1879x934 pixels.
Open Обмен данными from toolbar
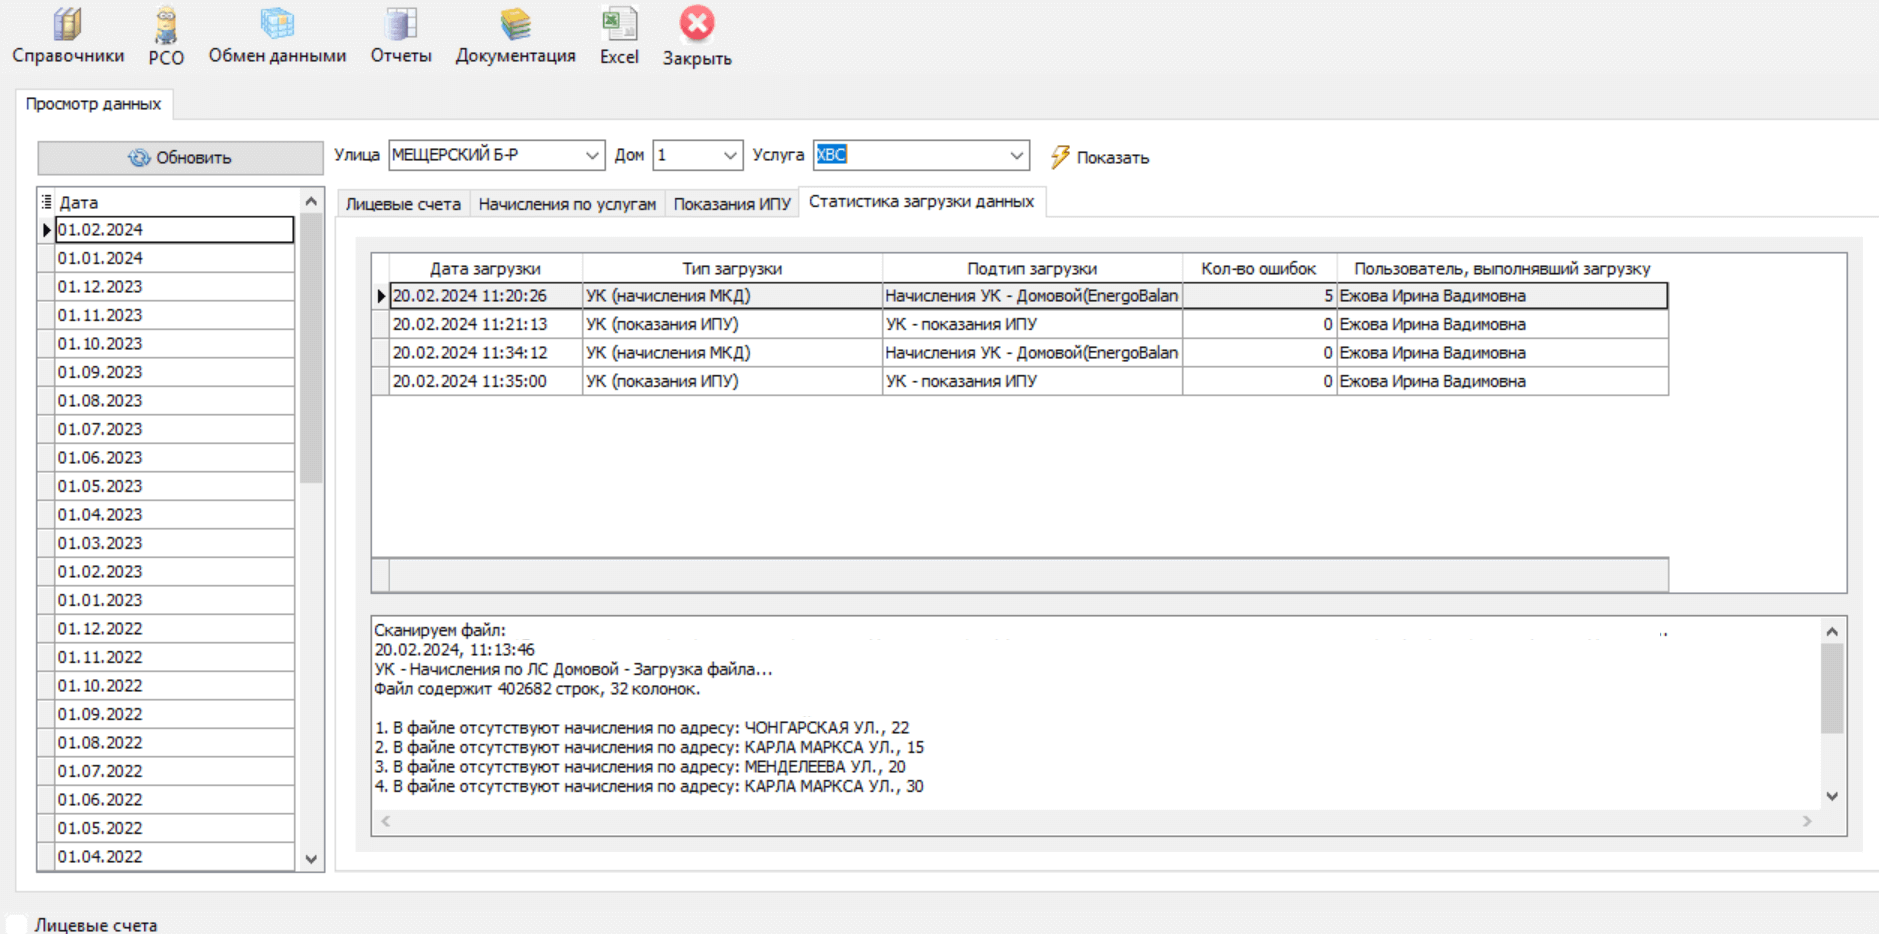click(x=277, y=25)
